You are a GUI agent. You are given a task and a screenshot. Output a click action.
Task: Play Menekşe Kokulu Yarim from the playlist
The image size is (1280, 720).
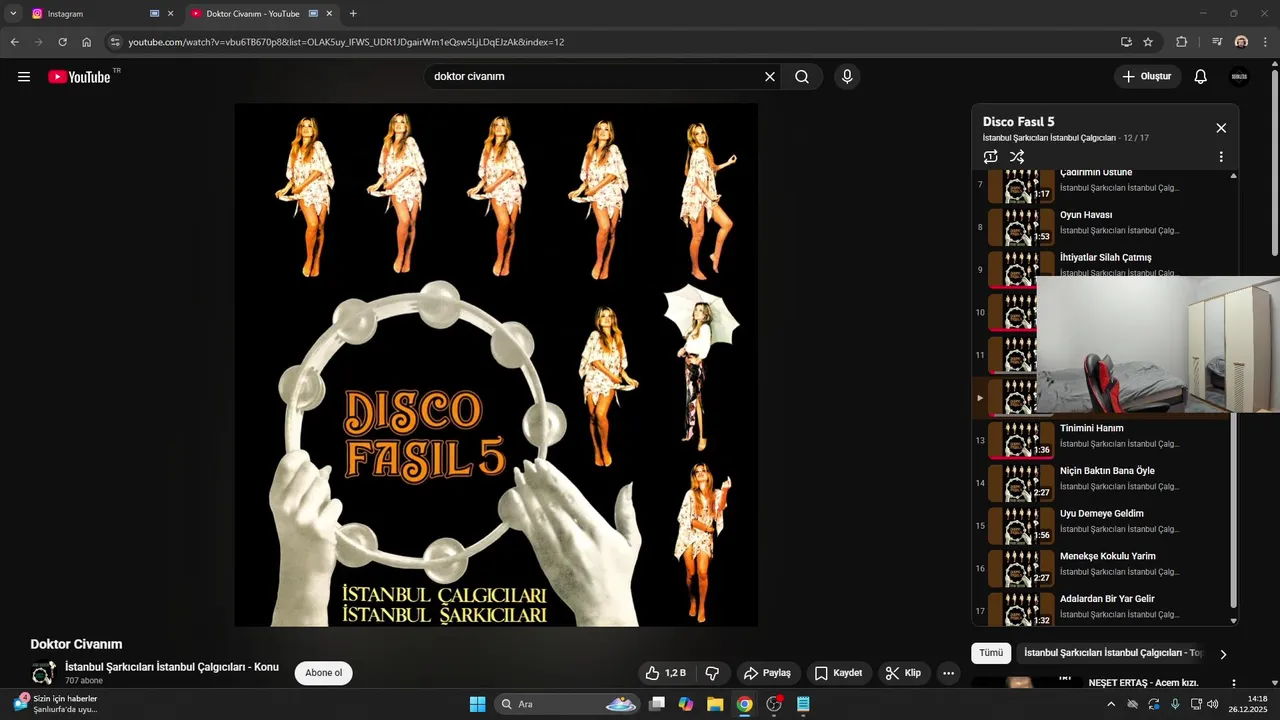[1104, 568]
